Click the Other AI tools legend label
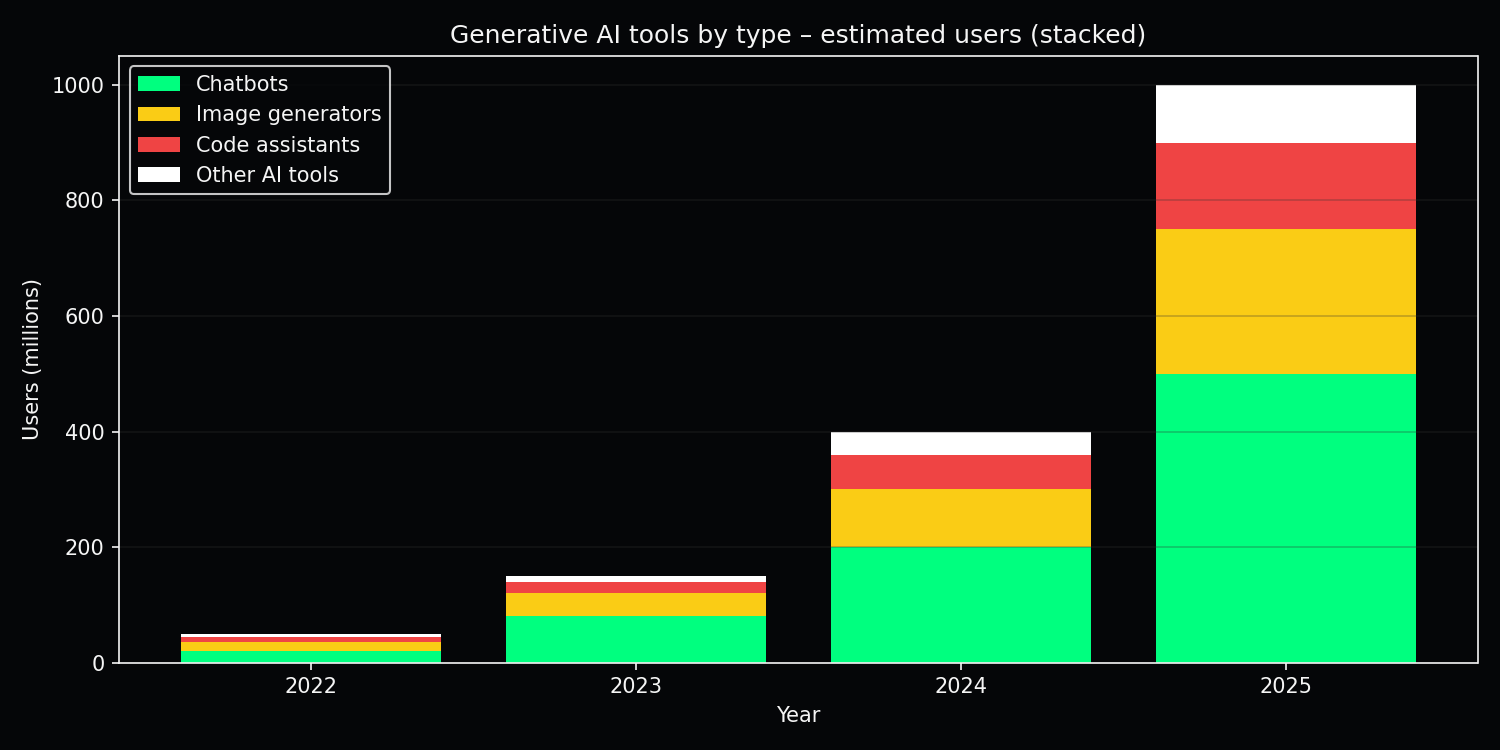The width and height of the screenshot is (1500, 750). tap(268, 175)
